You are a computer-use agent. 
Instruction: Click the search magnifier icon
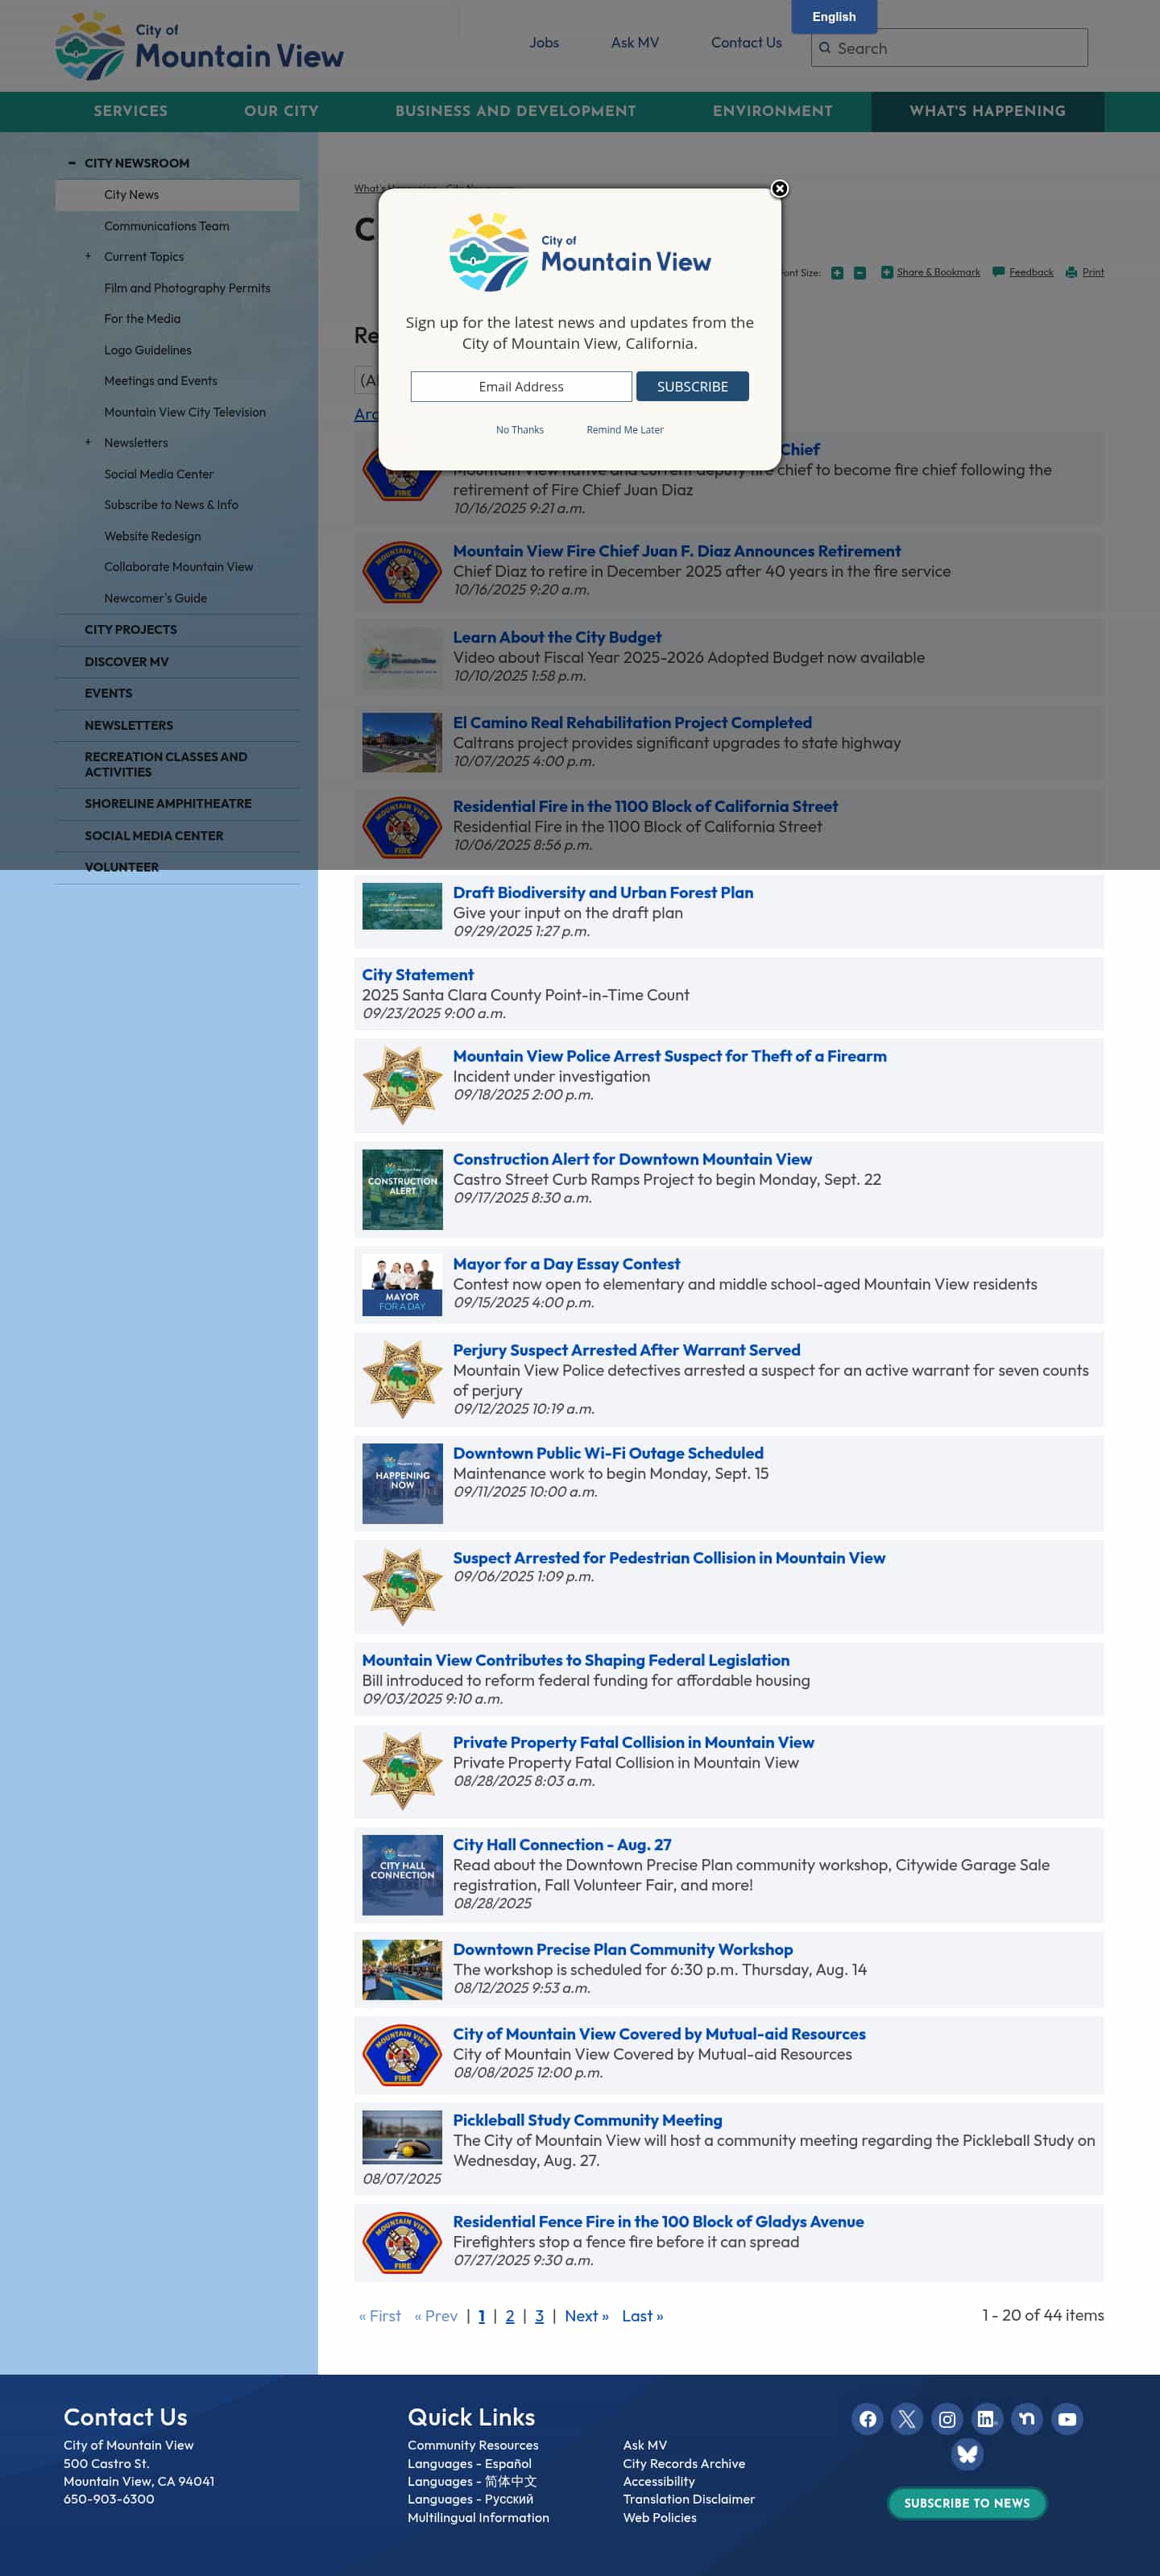pos(825,48)
